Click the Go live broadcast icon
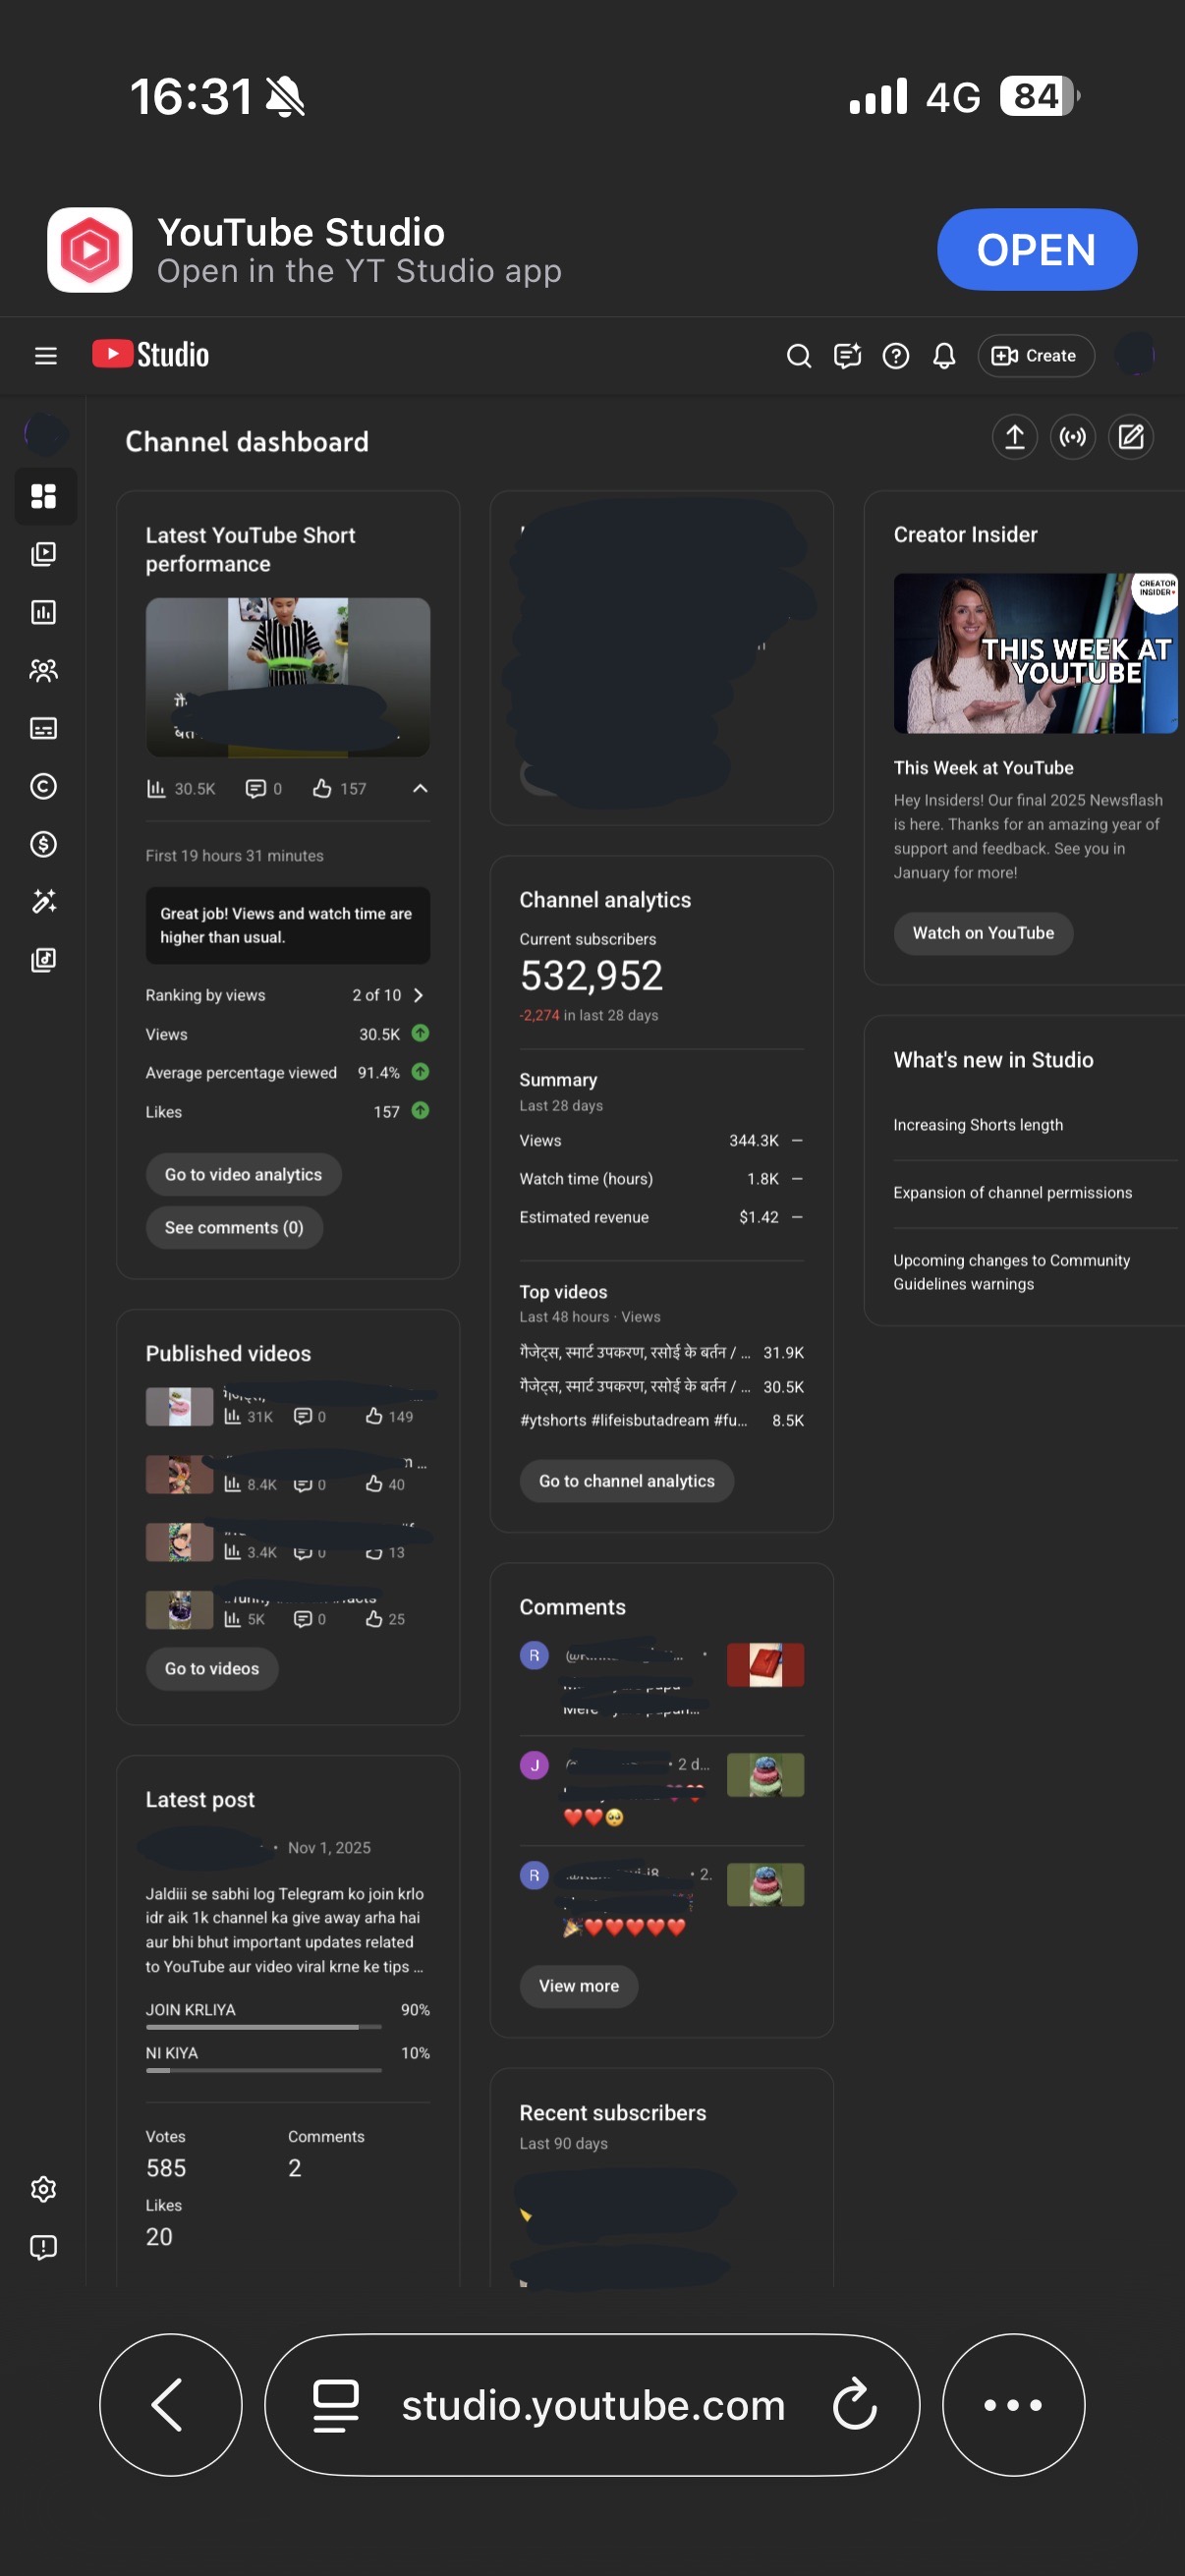 pyautogui.click(x=1072, y=437)
